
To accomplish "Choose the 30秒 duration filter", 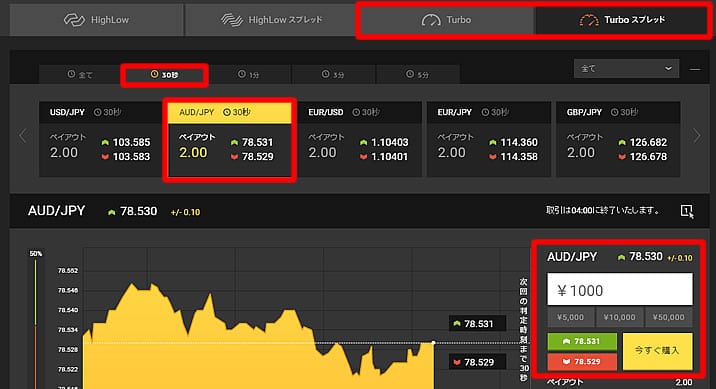I will point(164,75).
